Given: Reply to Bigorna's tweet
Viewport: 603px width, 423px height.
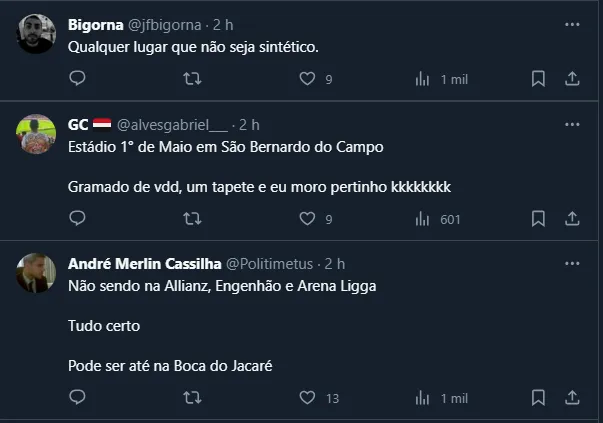Looking at the screenshot, I should [77, 78].
